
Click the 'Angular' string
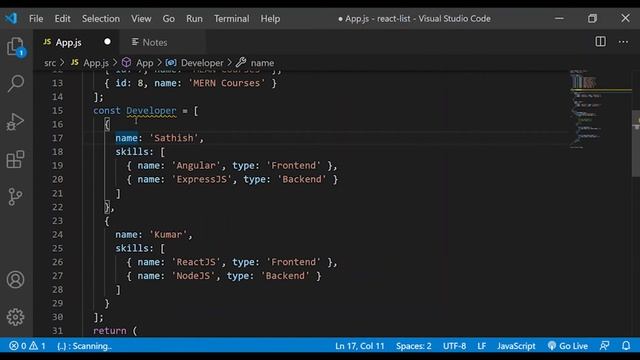[196, 166]
